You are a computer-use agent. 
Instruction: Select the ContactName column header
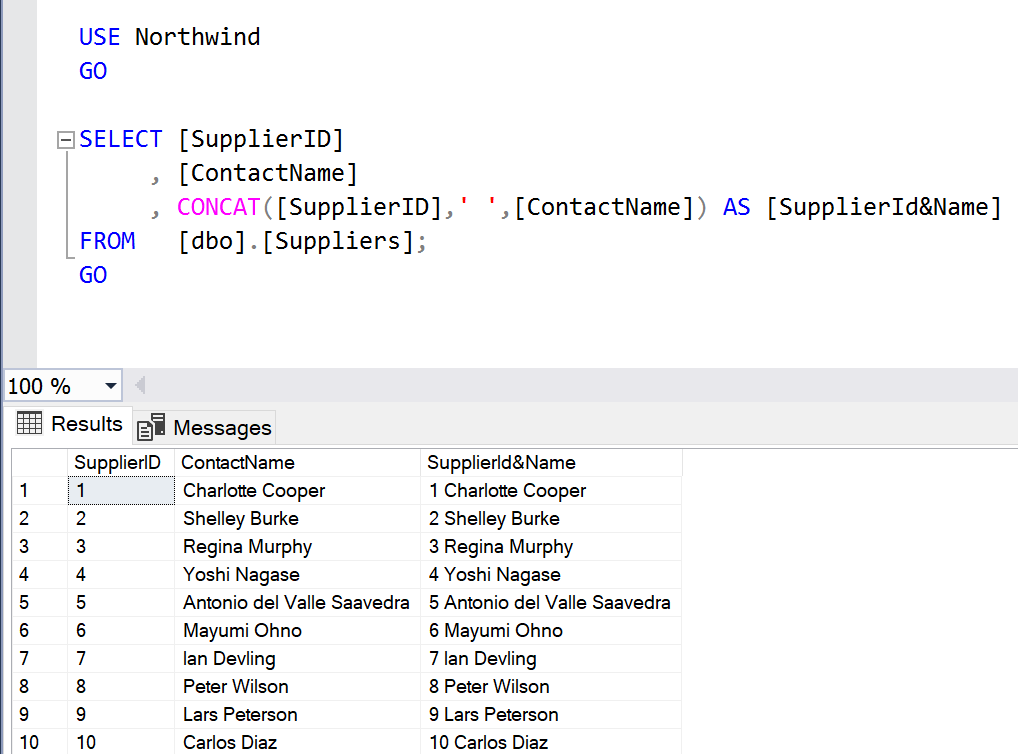tap(238, 462)
